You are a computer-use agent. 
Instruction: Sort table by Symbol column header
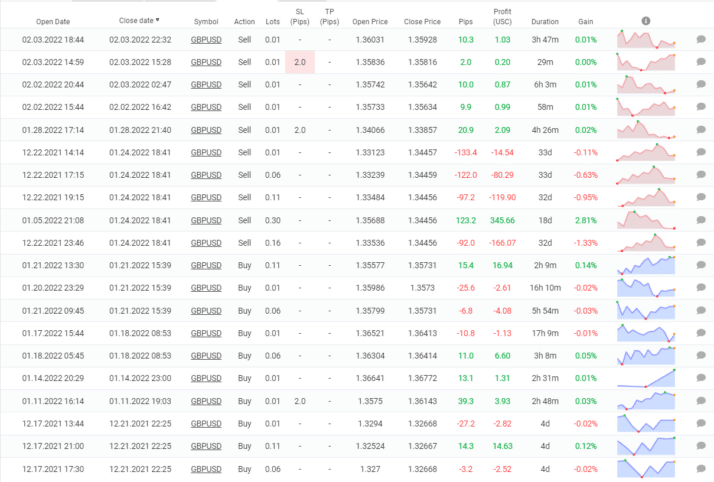(x=206, y=21)
